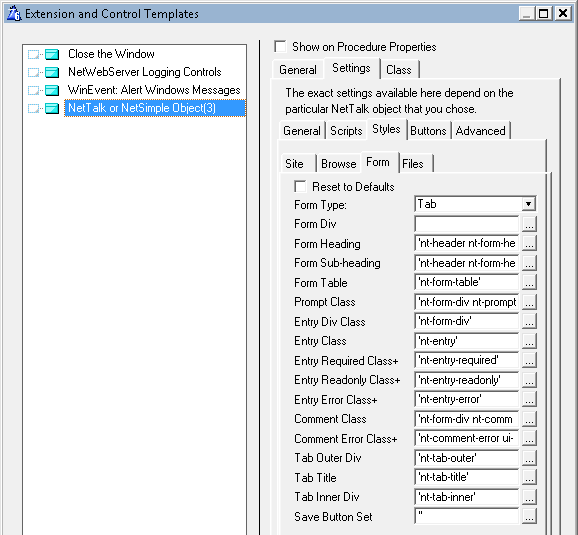Open ellipsis editor for Form Heading
The height and width of the screenshot is (535, 578).
pos(529,243)
